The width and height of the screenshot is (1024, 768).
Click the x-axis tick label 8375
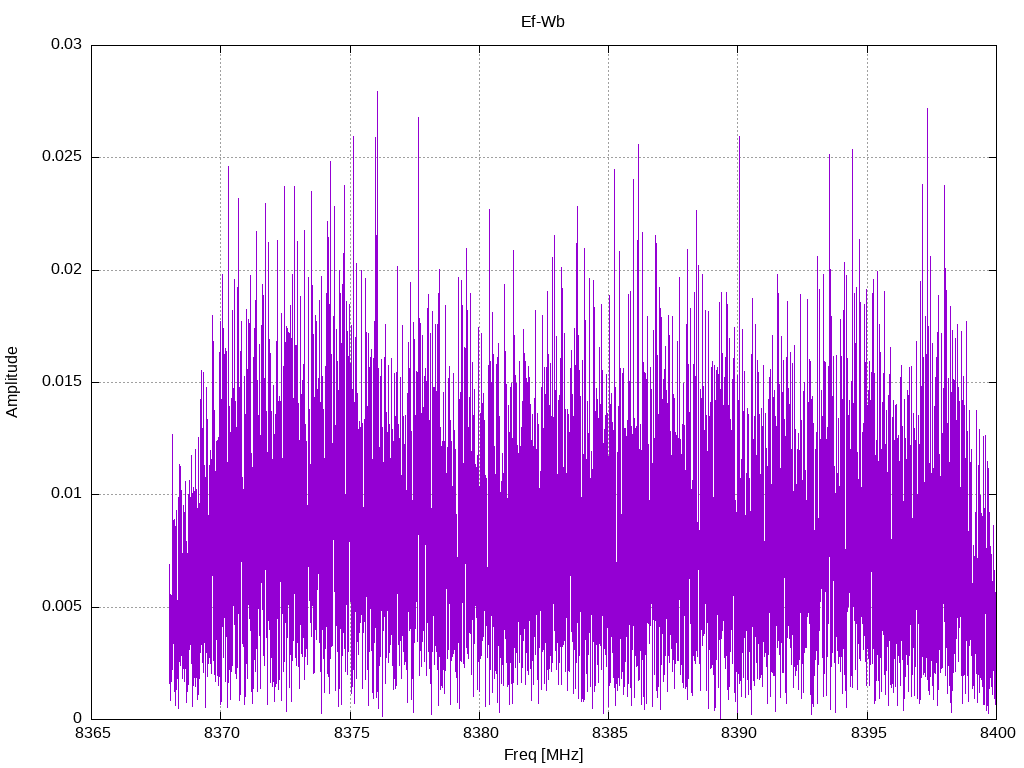[351, 733]
